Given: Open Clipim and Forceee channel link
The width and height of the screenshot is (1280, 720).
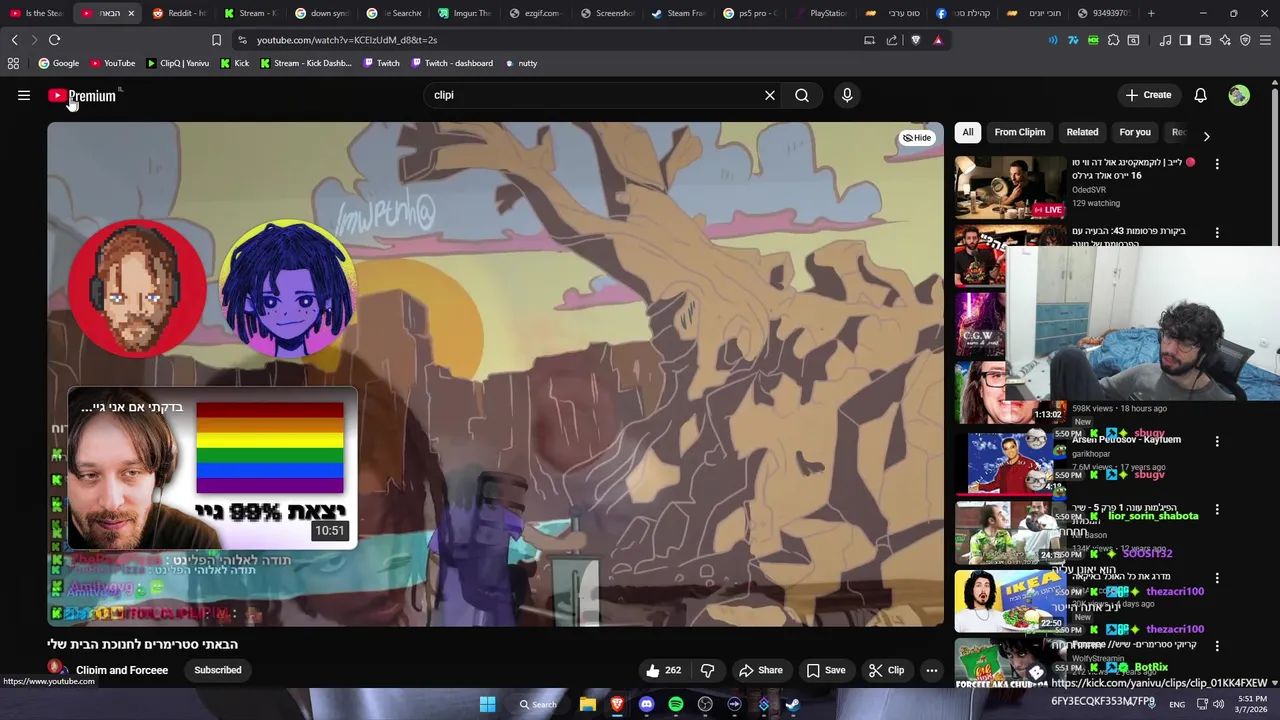Looking at the screenshot, I should tap(122, 670).
